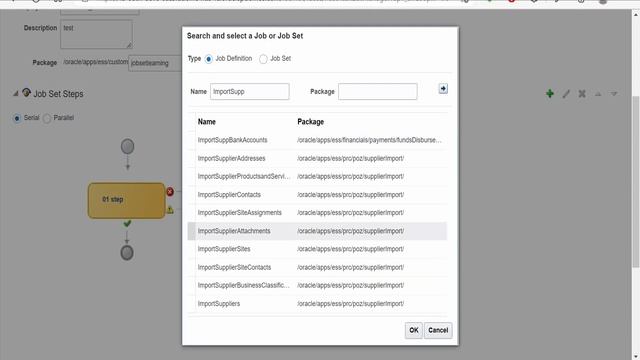The image size is (640, 360).
Task: Select ImportSupplierSiteContacts row
Action: [317, 267]
